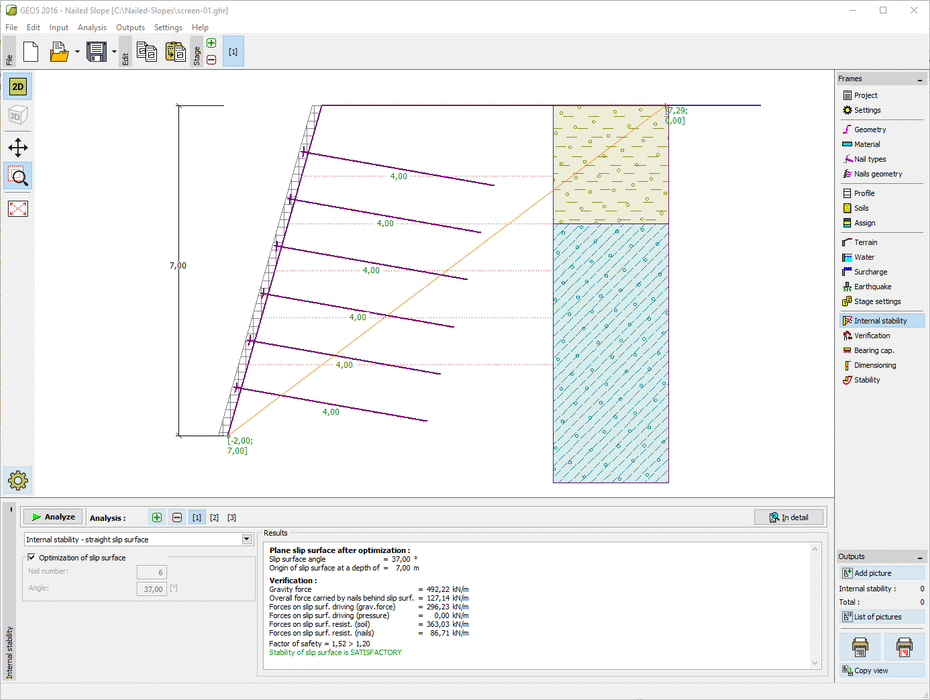
Task: Select the 2D view button
Action: click(18, 87)
